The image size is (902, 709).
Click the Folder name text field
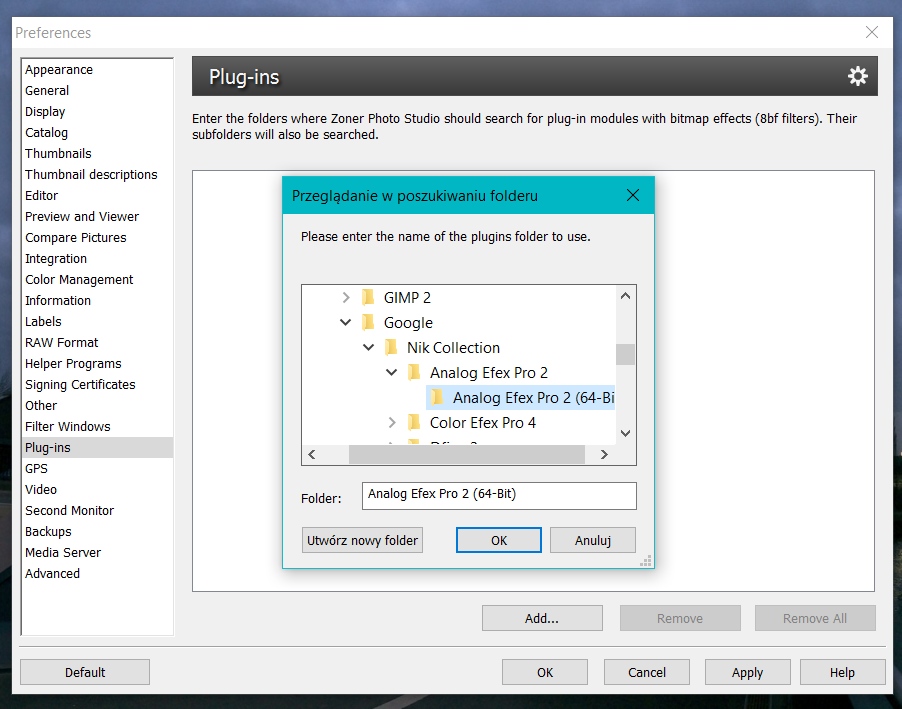(x=498, y=495)
